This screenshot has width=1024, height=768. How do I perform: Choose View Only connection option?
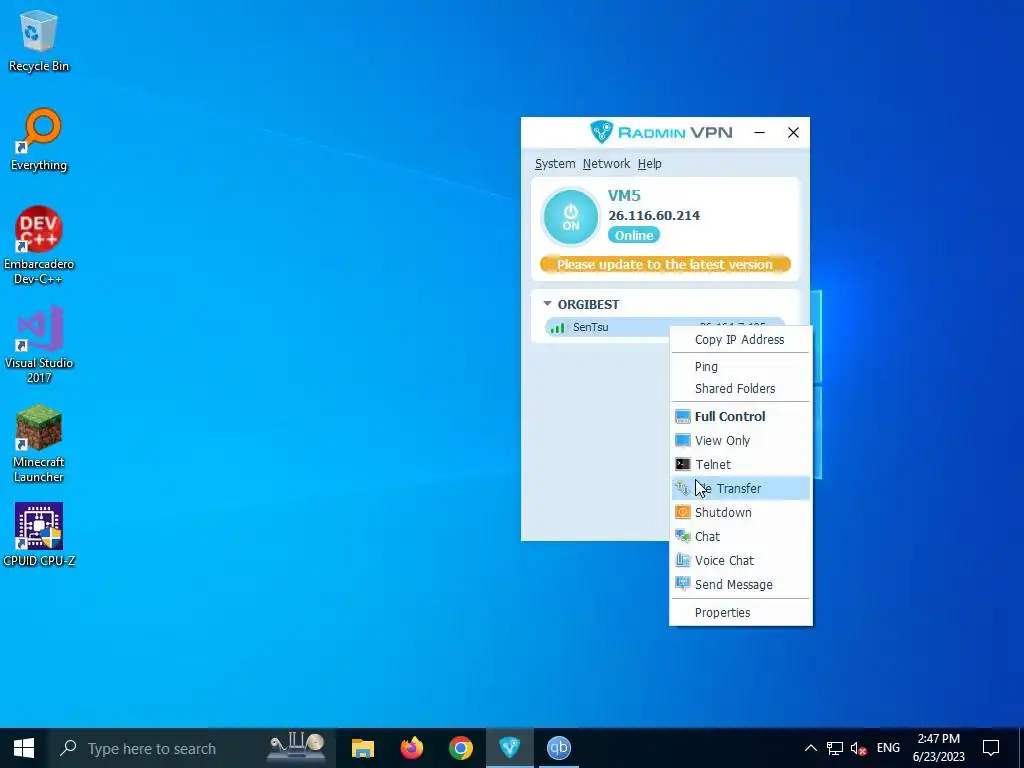[x=741, y=441]
